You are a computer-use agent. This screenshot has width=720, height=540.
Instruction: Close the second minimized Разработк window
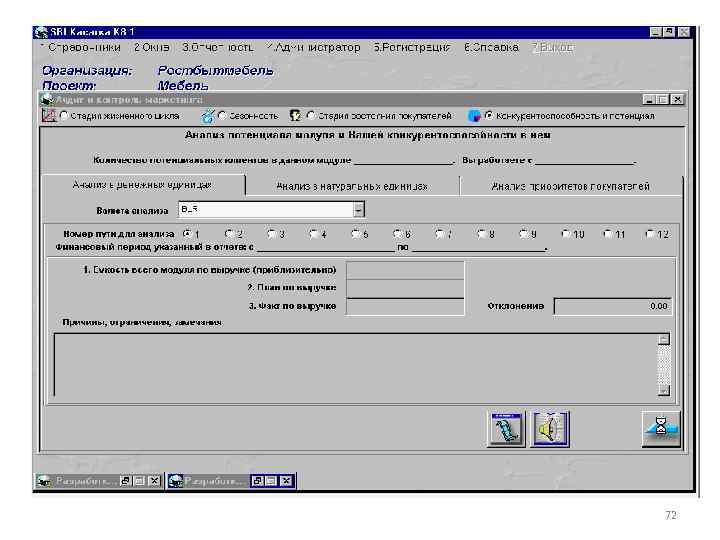click(287, 481)
